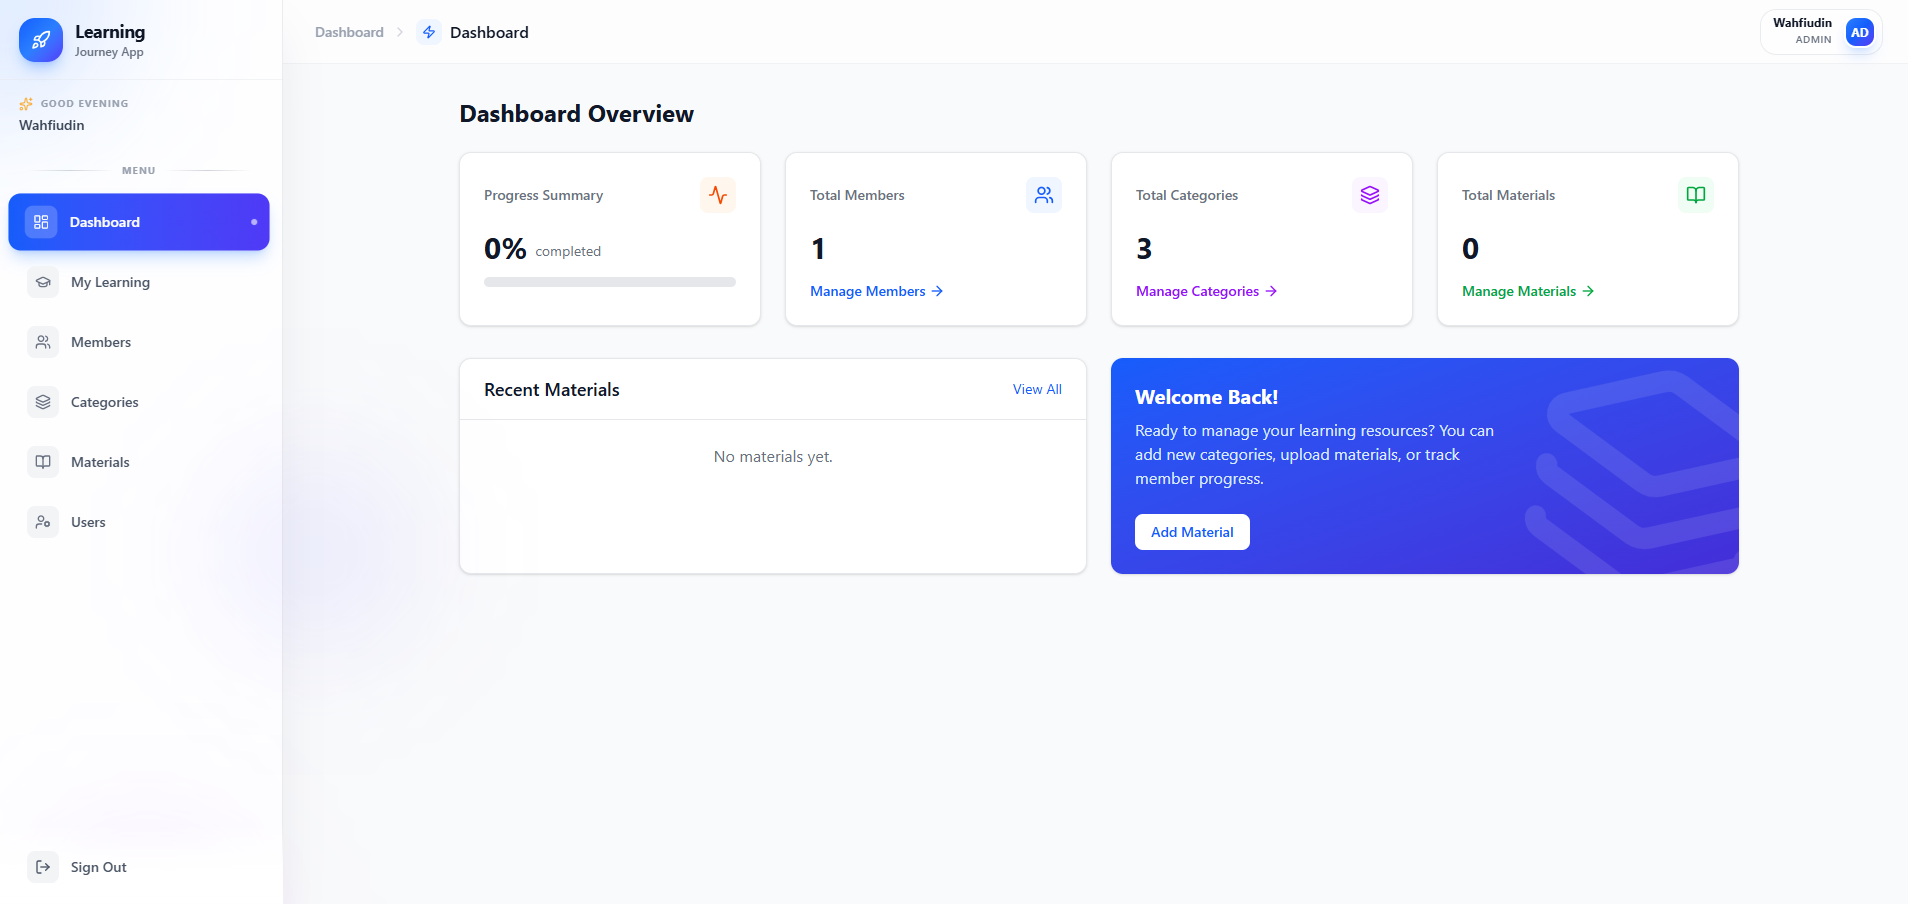Click the progress summary bar

tap(610, 282)
